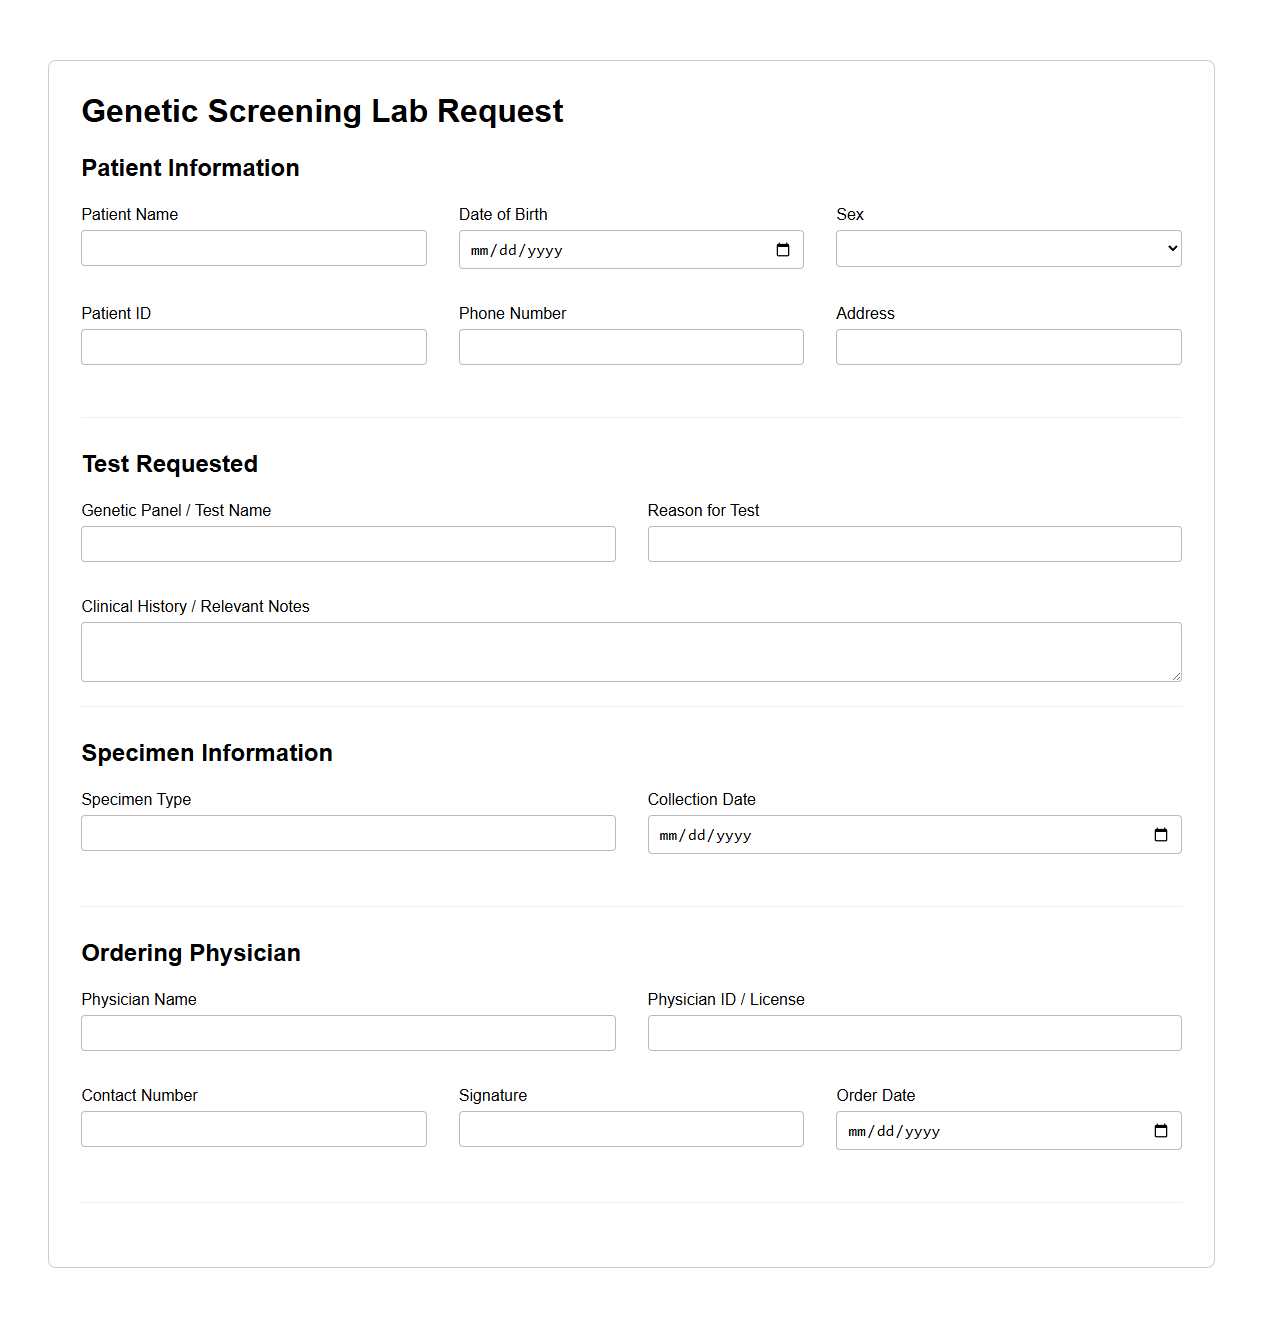Click the Physician ID / License field

(914, 1033)
